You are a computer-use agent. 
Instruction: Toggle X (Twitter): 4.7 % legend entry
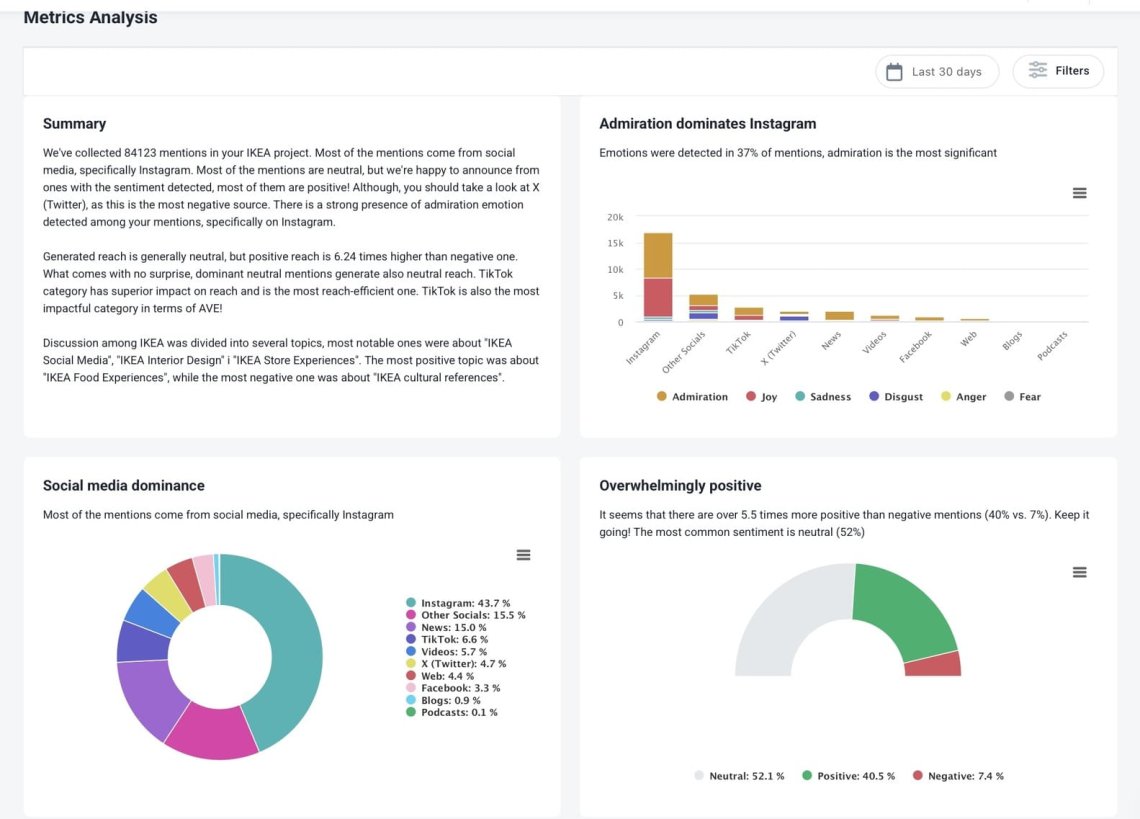click(x=456, y=664)
